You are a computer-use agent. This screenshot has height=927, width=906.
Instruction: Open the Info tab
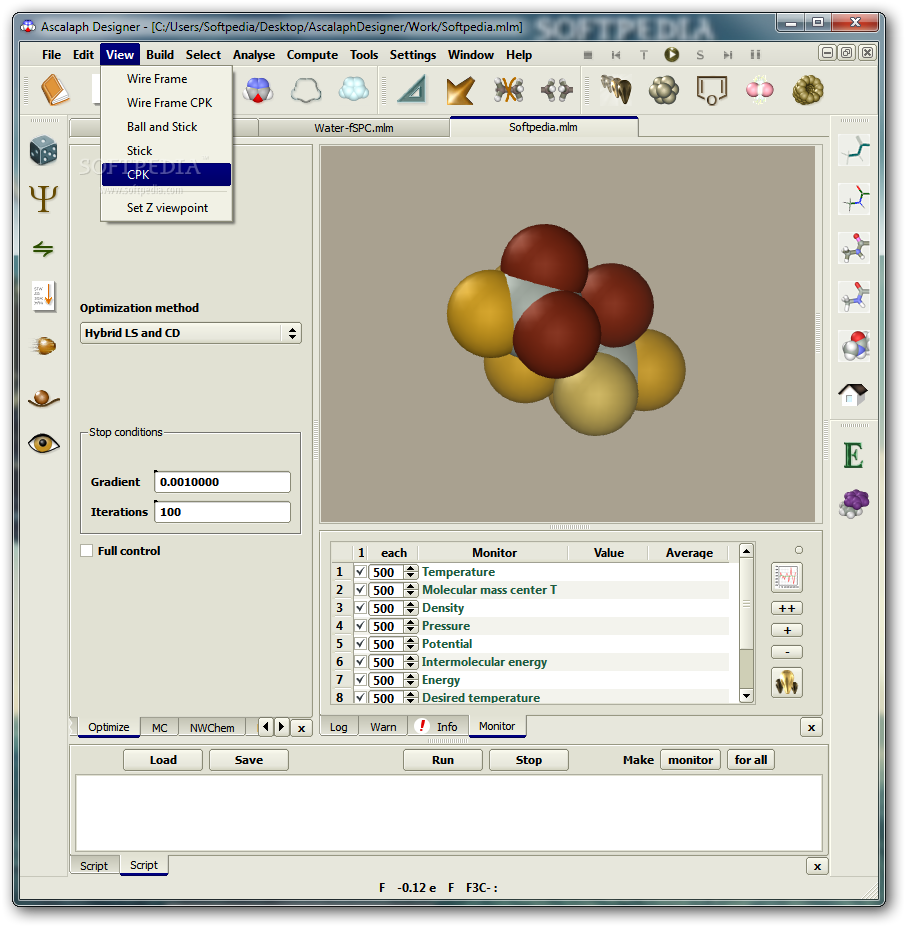[x=438, y=727]
